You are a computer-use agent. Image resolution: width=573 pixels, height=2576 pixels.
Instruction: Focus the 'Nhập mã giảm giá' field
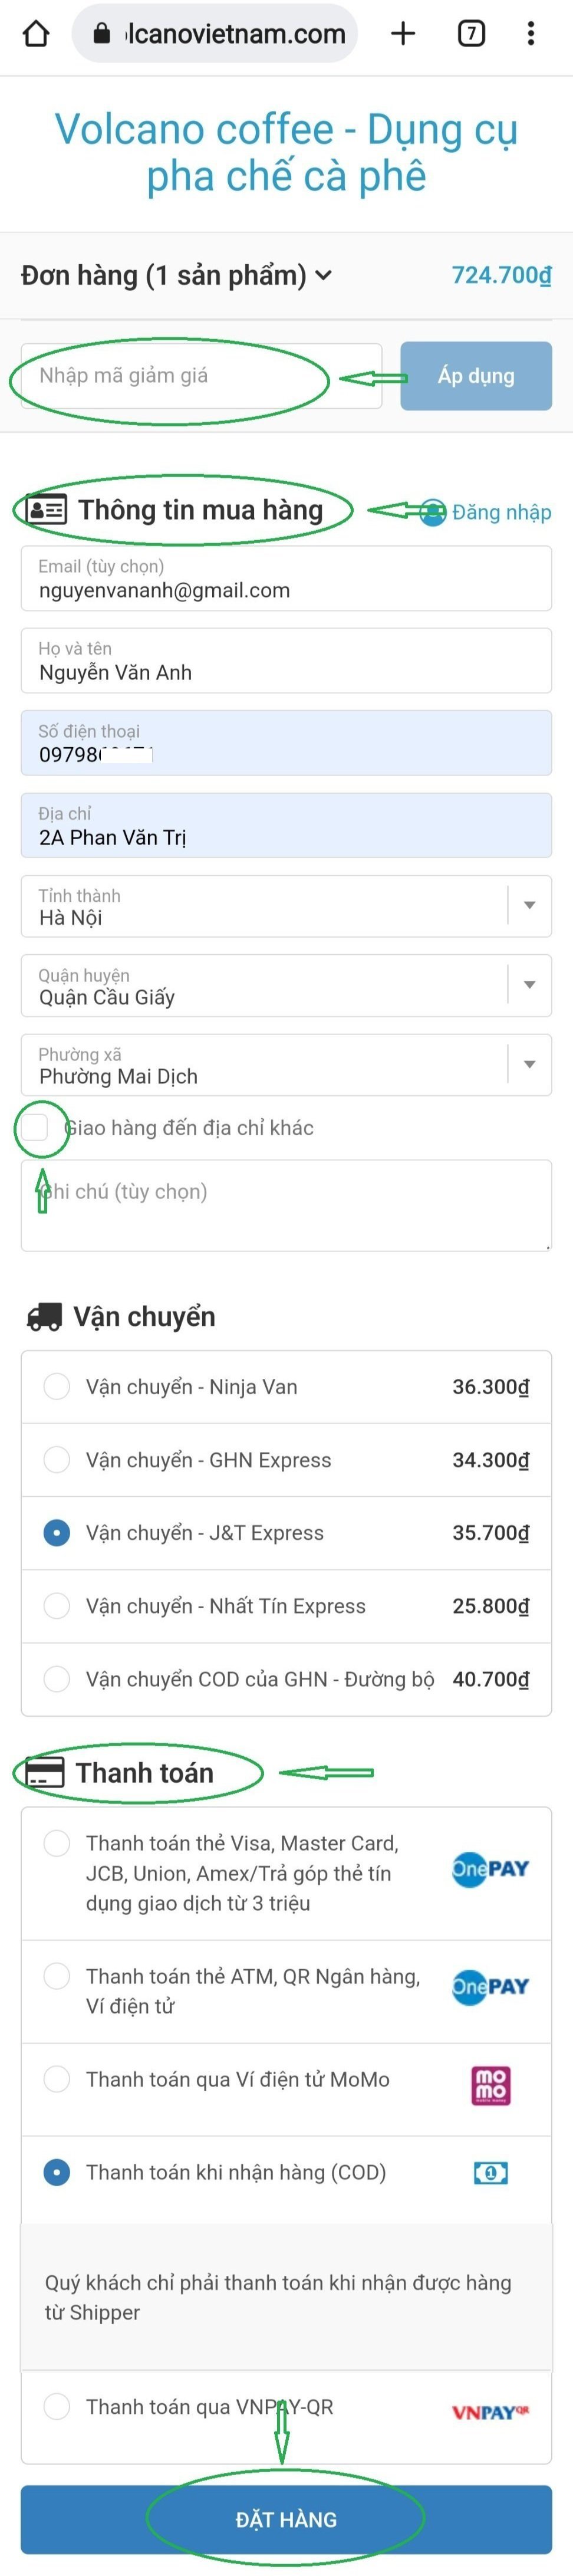pyautogui.click(x=200, y=376)
